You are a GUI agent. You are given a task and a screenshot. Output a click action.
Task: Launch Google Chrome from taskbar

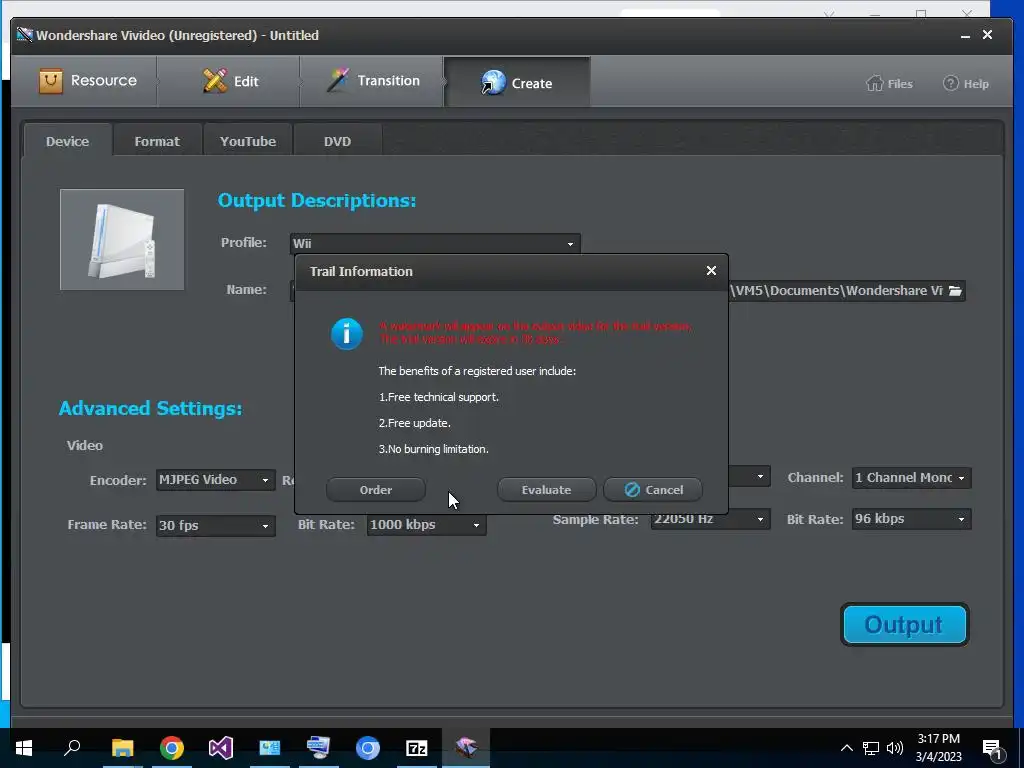pos(172,748)
